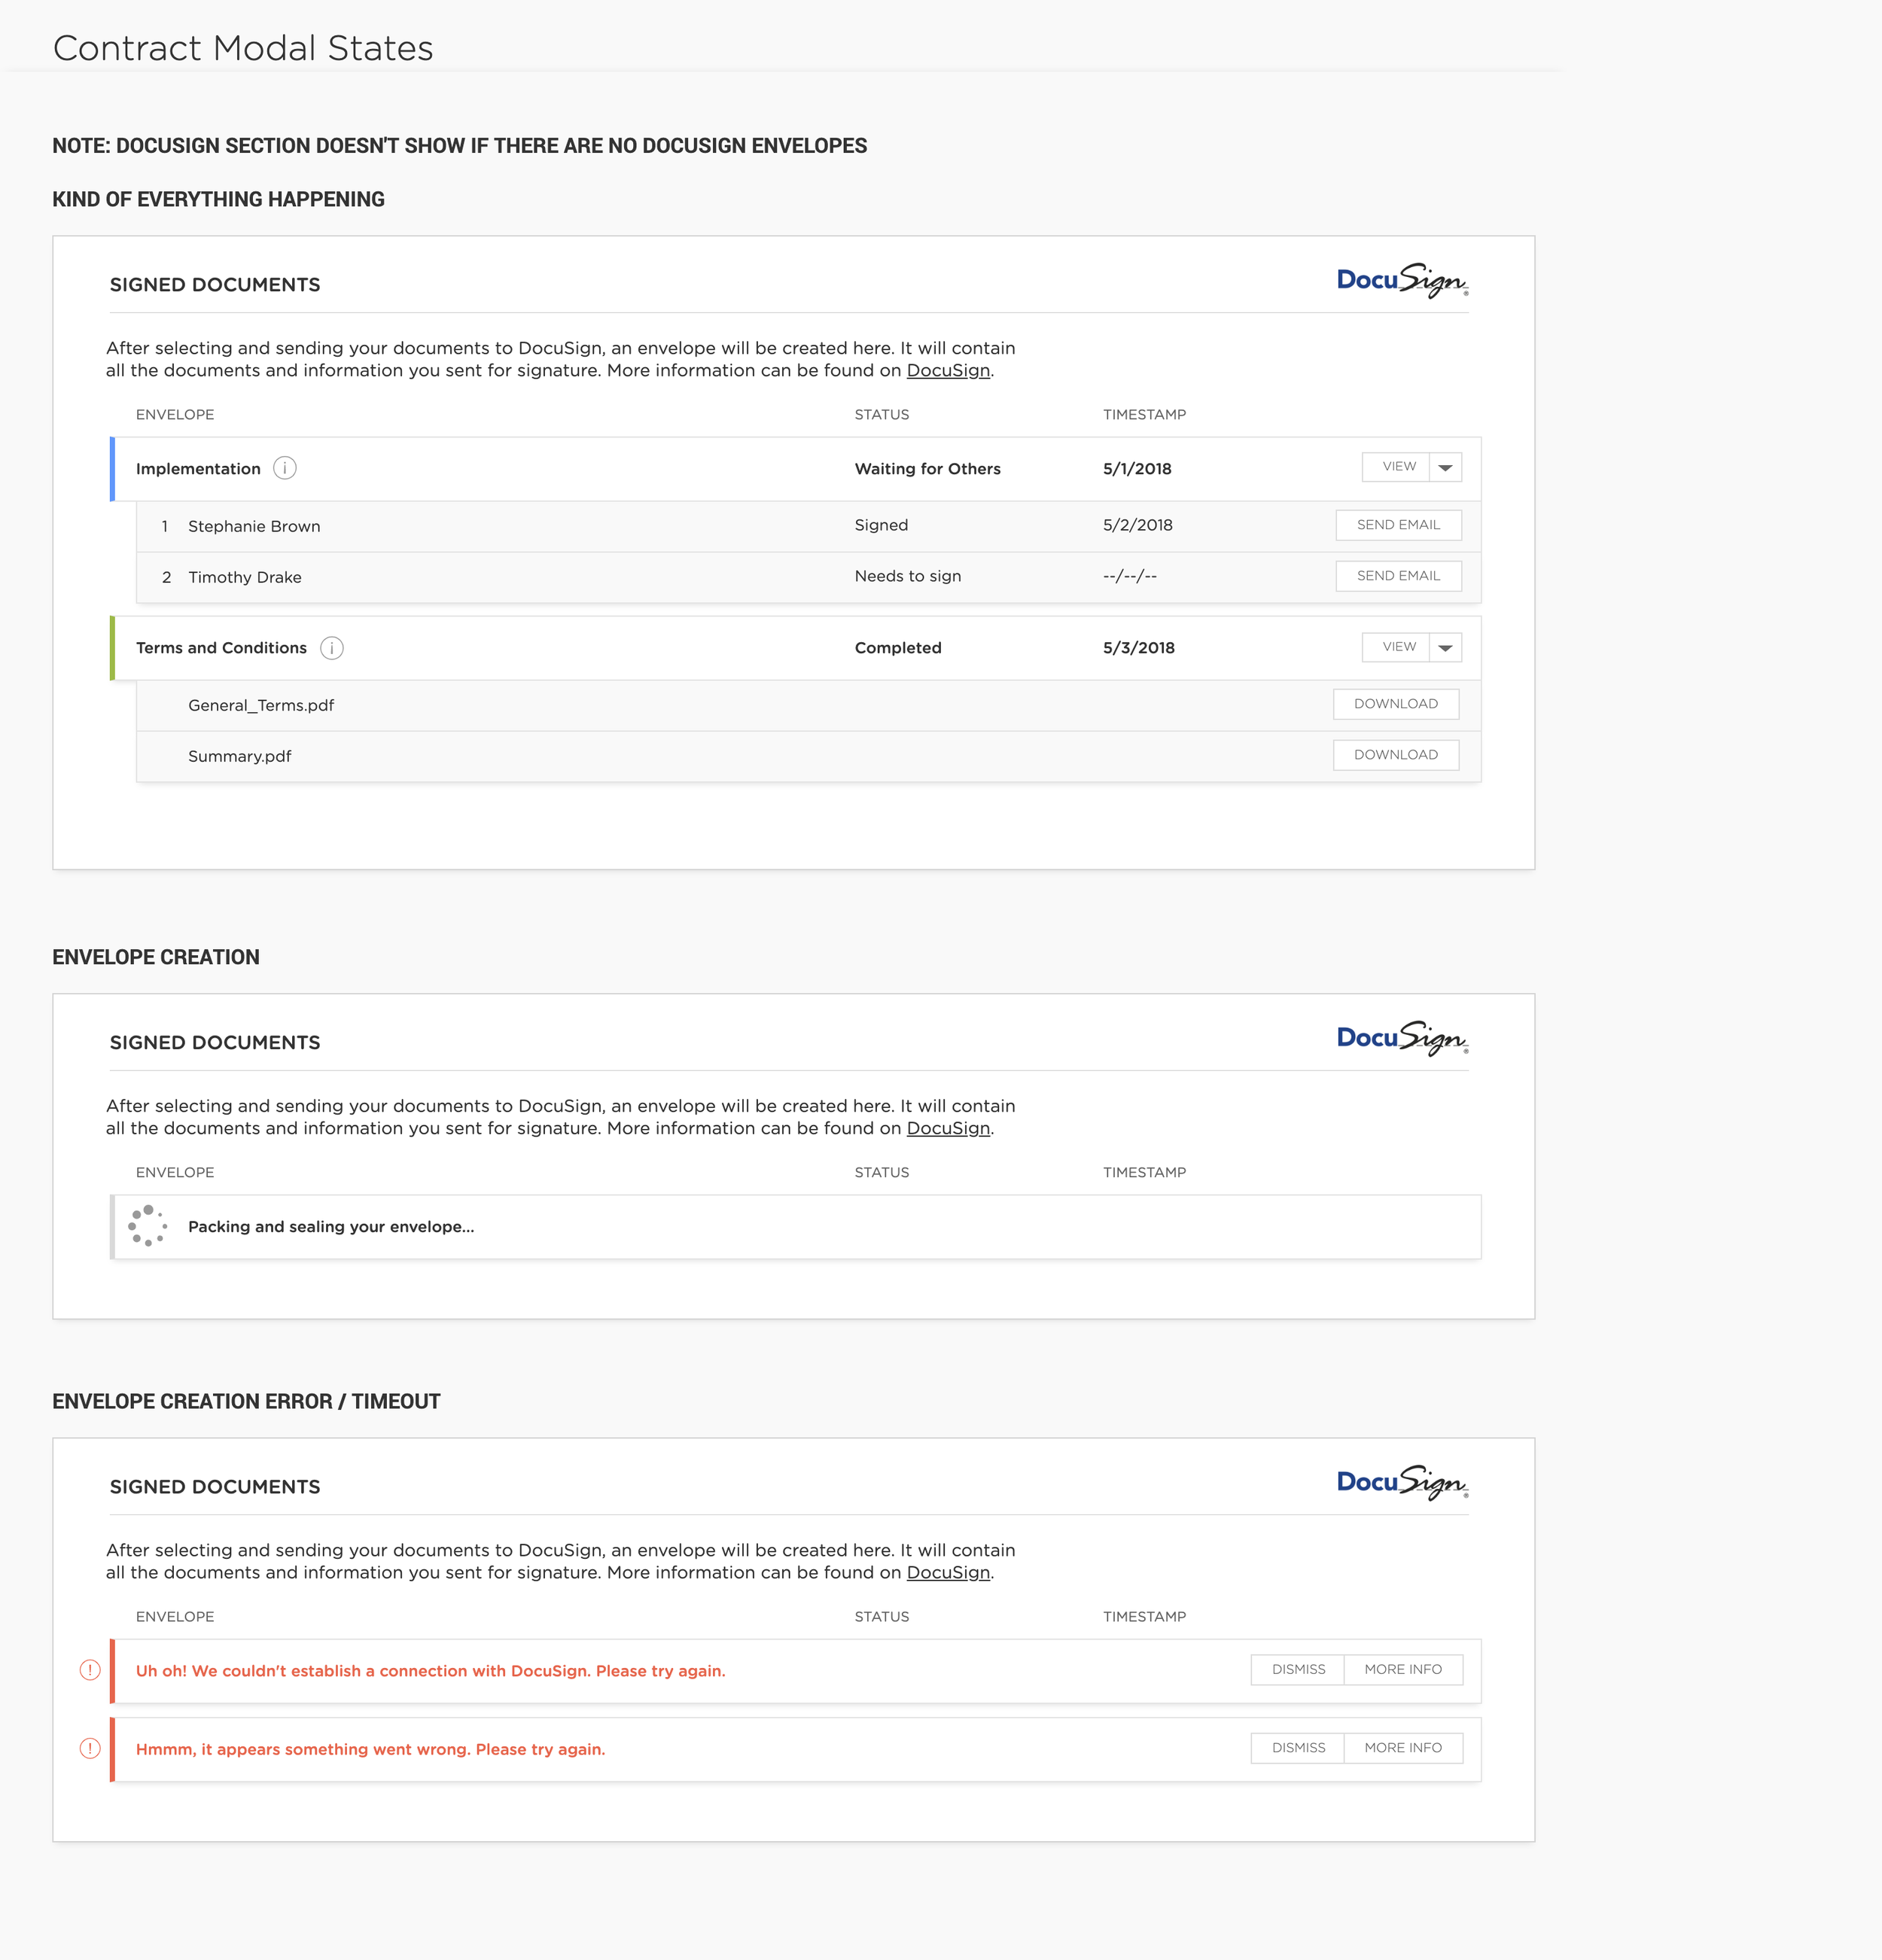Click the warning icon beside the connection error
This screenshot has height=1960, width=1882.
(x=90, y=1670)
